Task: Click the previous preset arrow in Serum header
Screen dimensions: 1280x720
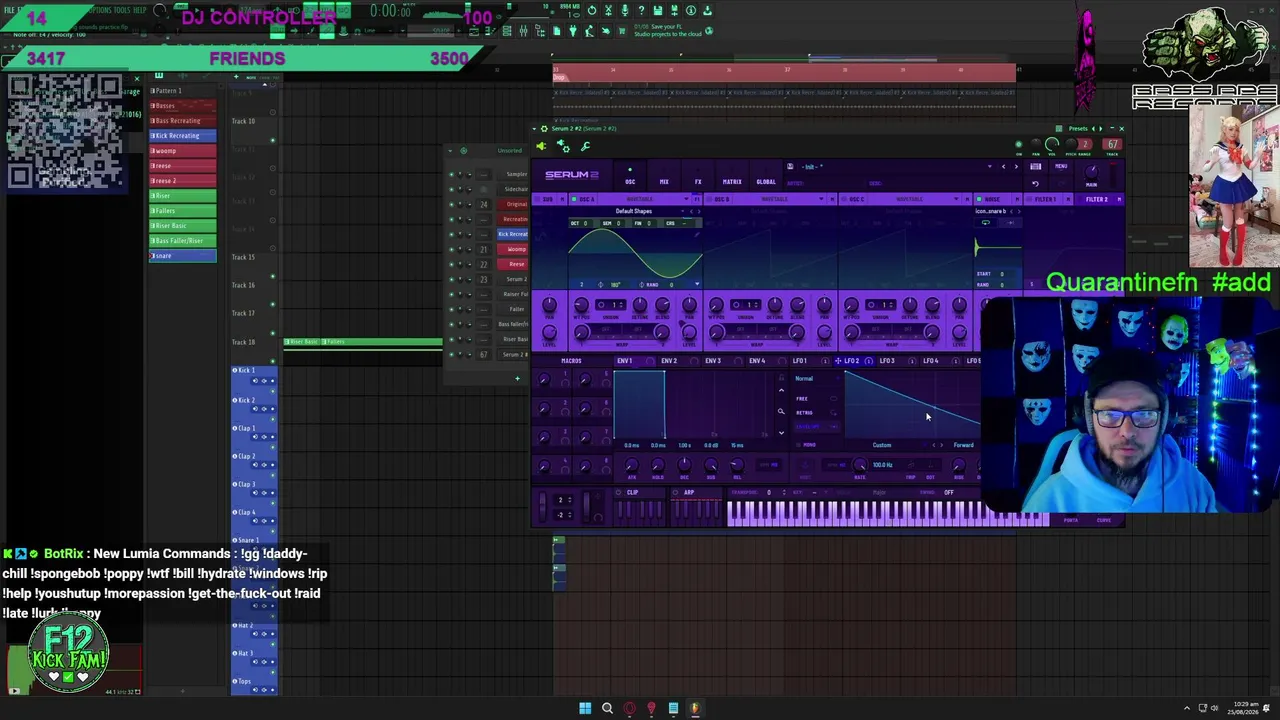Action: tap(1003, 167)
